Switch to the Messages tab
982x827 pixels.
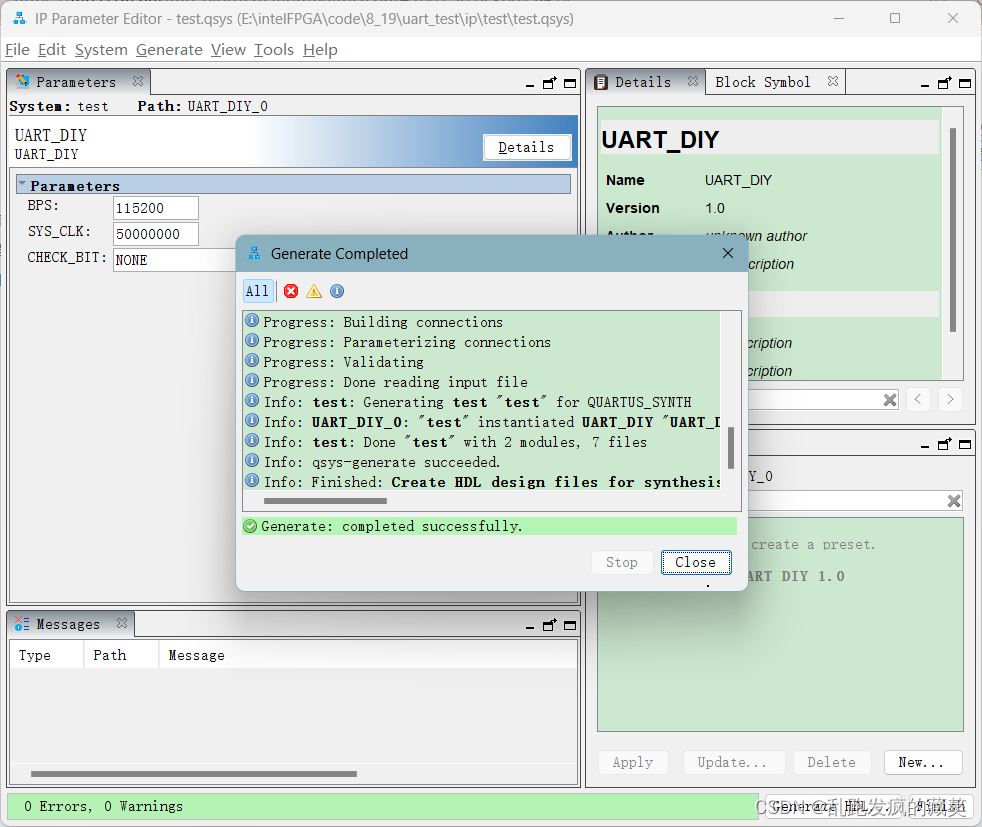[x=67, y=624]
